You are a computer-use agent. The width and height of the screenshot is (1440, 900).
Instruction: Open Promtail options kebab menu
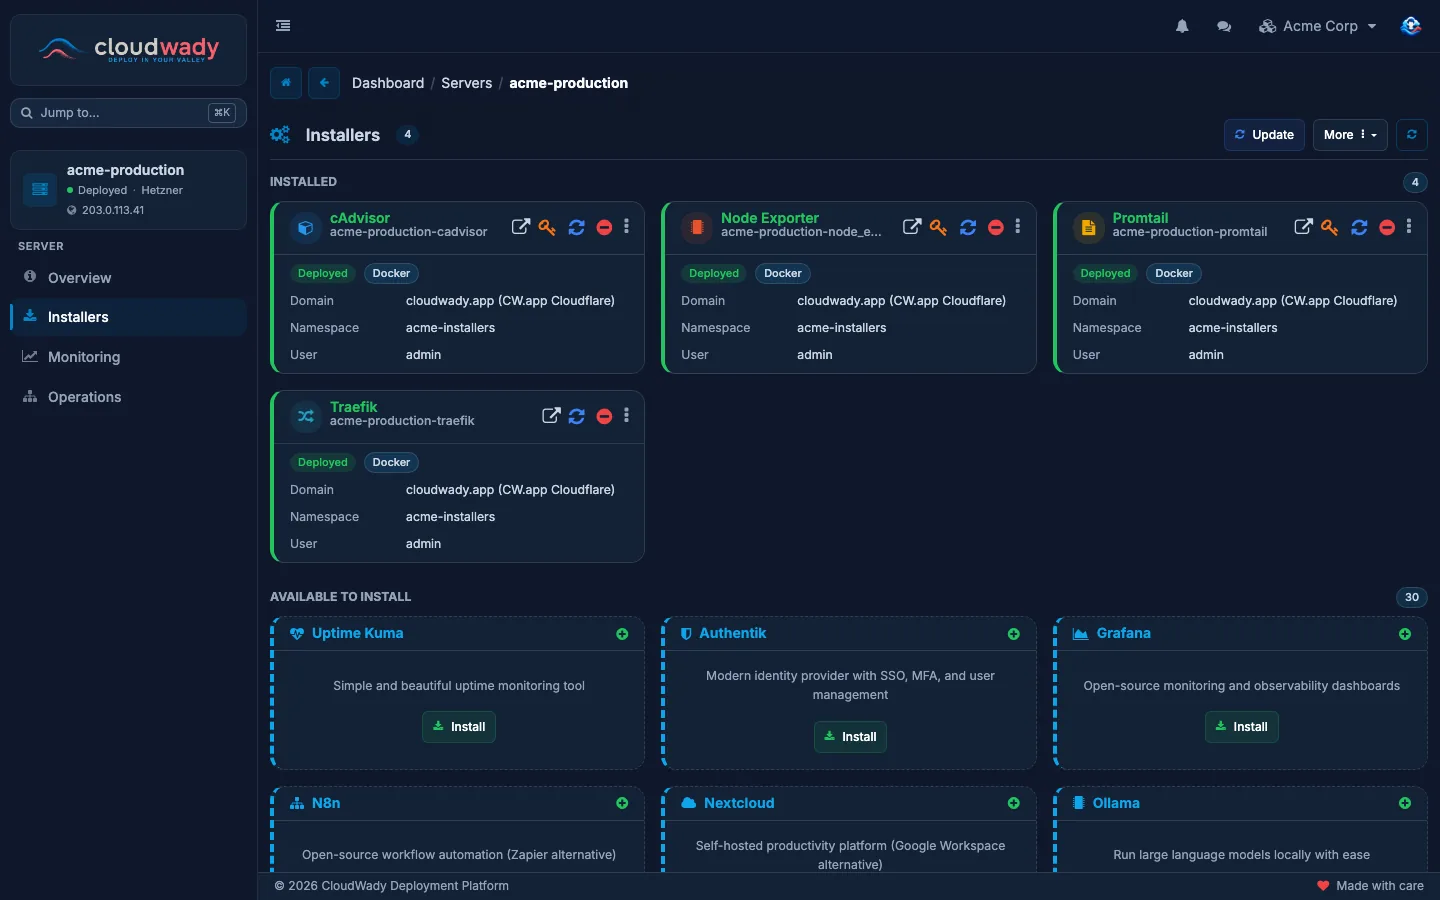click(1409, 227)
